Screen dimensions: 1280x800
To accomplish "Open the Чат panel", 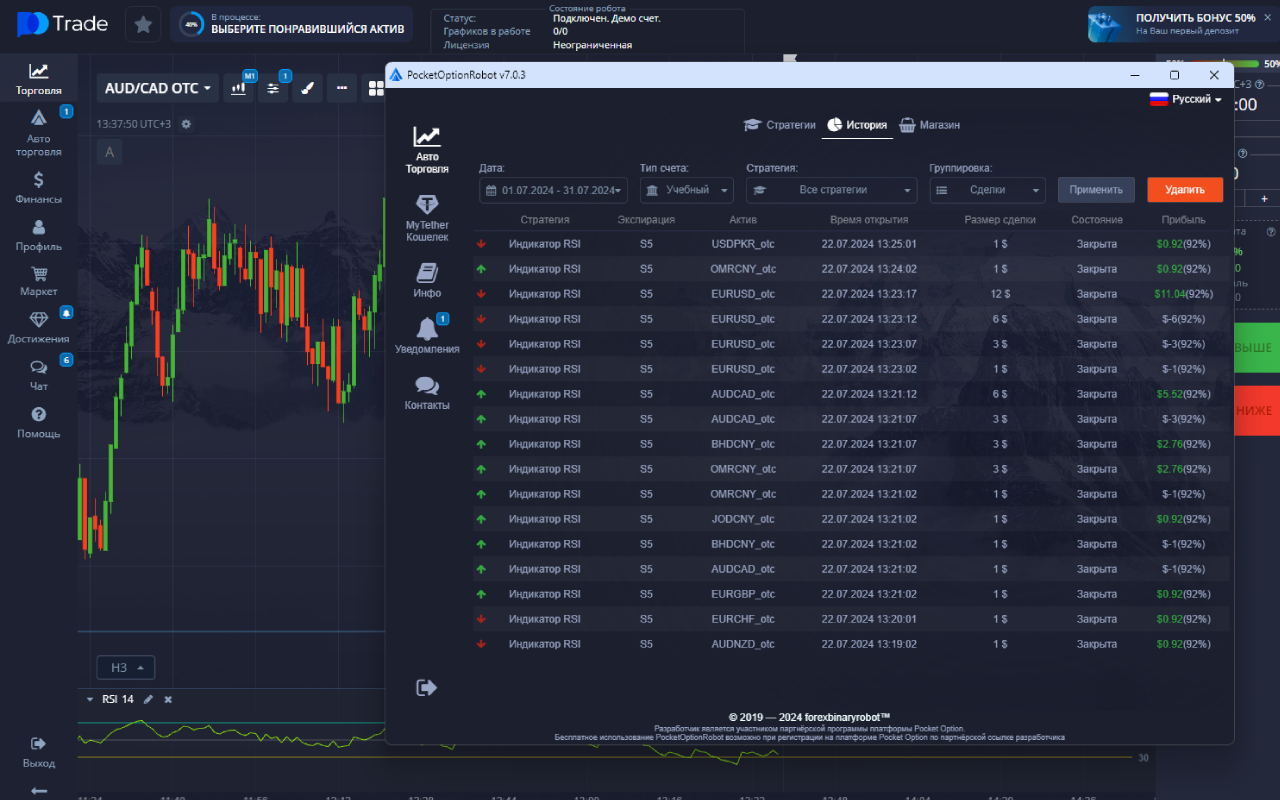I will click(39, 375).
